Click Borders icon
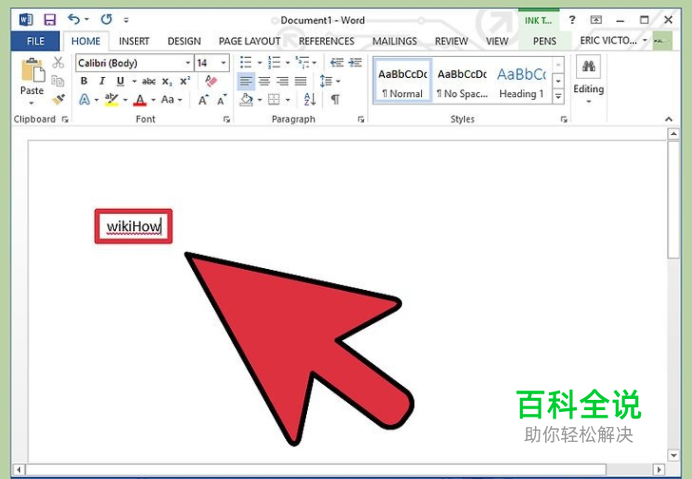The image size is (692, 479). (x=274, y=100)
